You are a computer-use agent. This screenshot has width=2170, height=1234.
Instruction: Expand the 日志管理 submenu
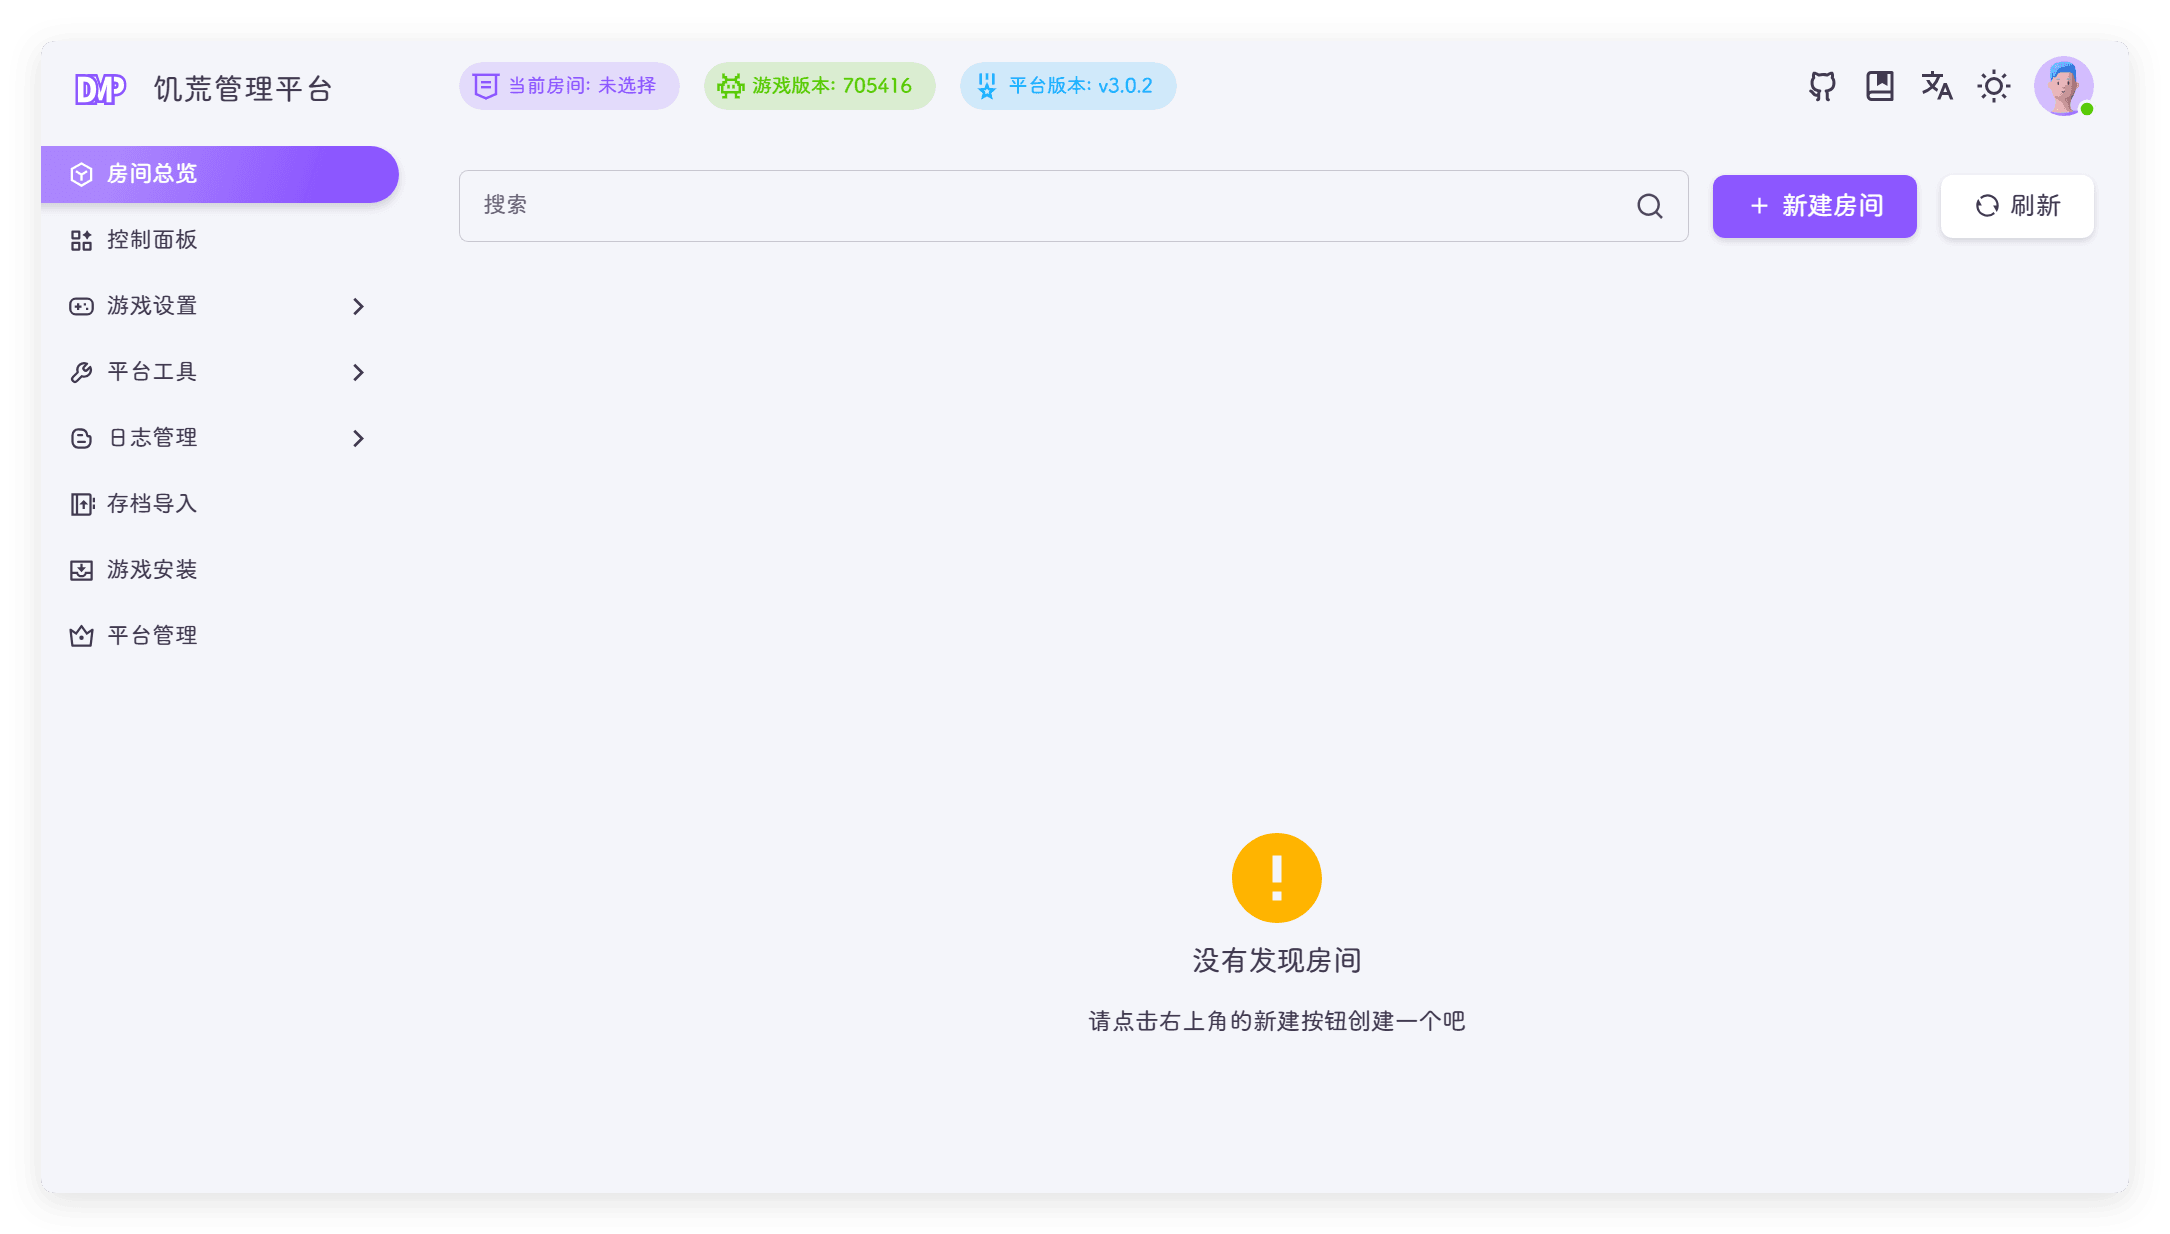tap(358, 438)
